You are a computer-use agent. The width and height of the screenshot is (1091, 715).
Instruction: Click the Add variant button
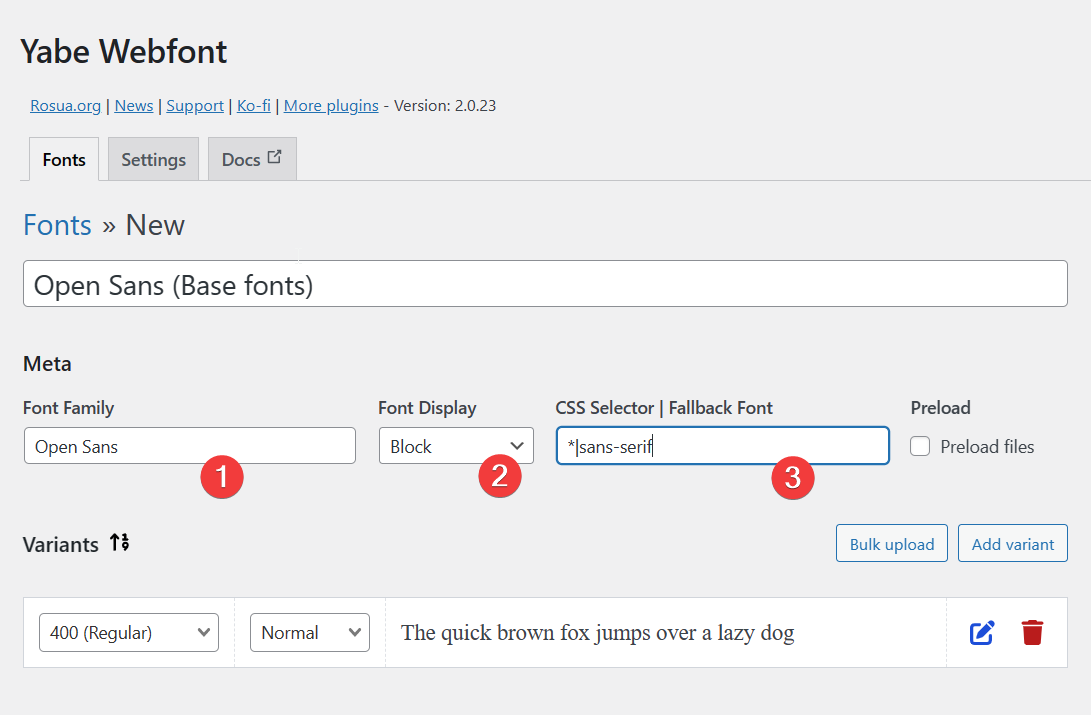[x=1012, y=543]
